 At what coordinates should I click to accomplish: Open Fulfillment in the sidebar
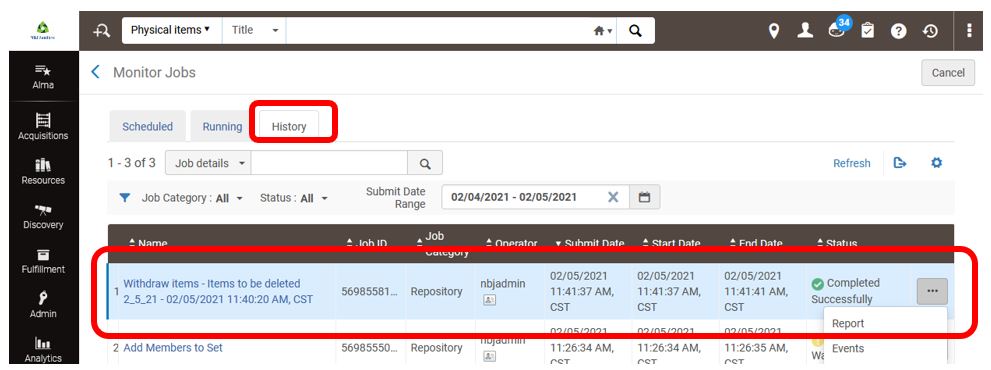coord(43,261)
